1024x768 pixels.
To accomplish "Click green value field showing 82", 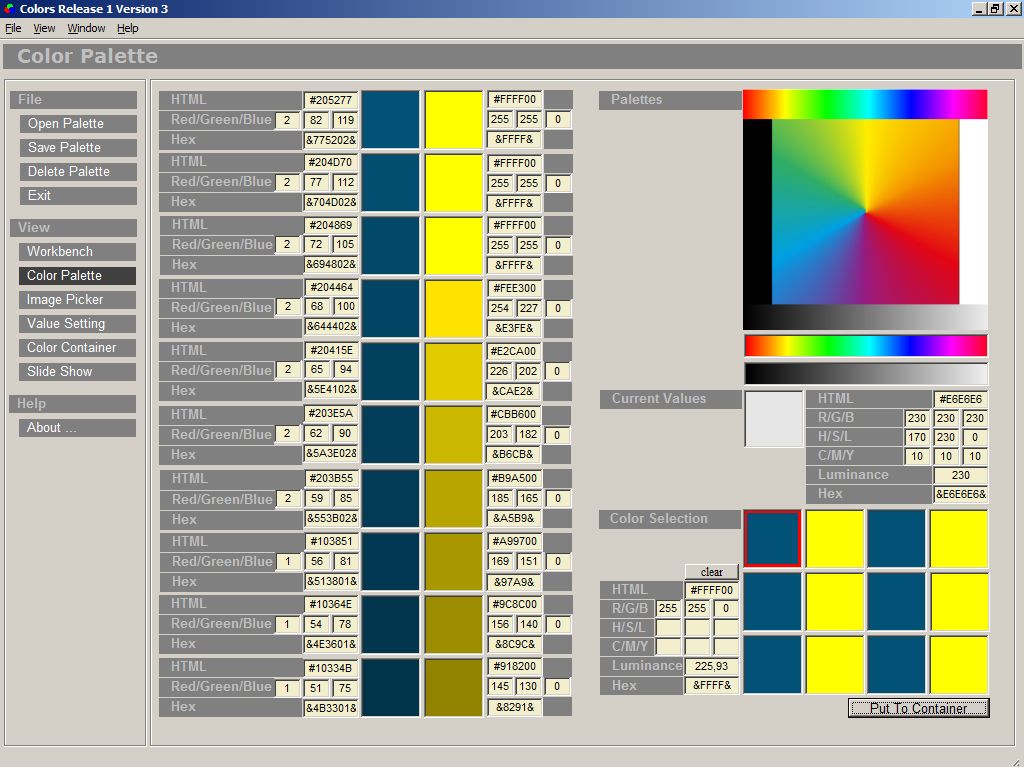I will pyautogui.click(x=316, y=120).
